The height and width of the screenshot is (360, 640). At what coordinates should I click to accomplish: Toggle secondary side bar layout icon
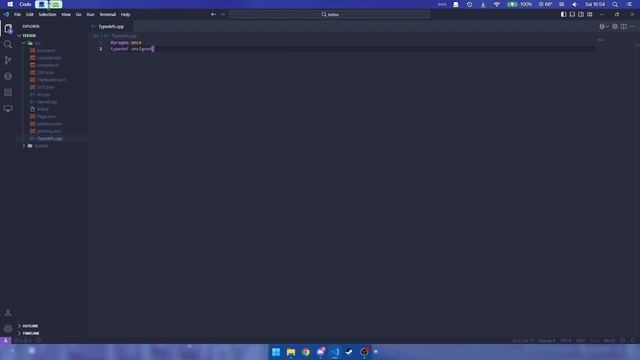pyautogui.click(x=581, y=14)
